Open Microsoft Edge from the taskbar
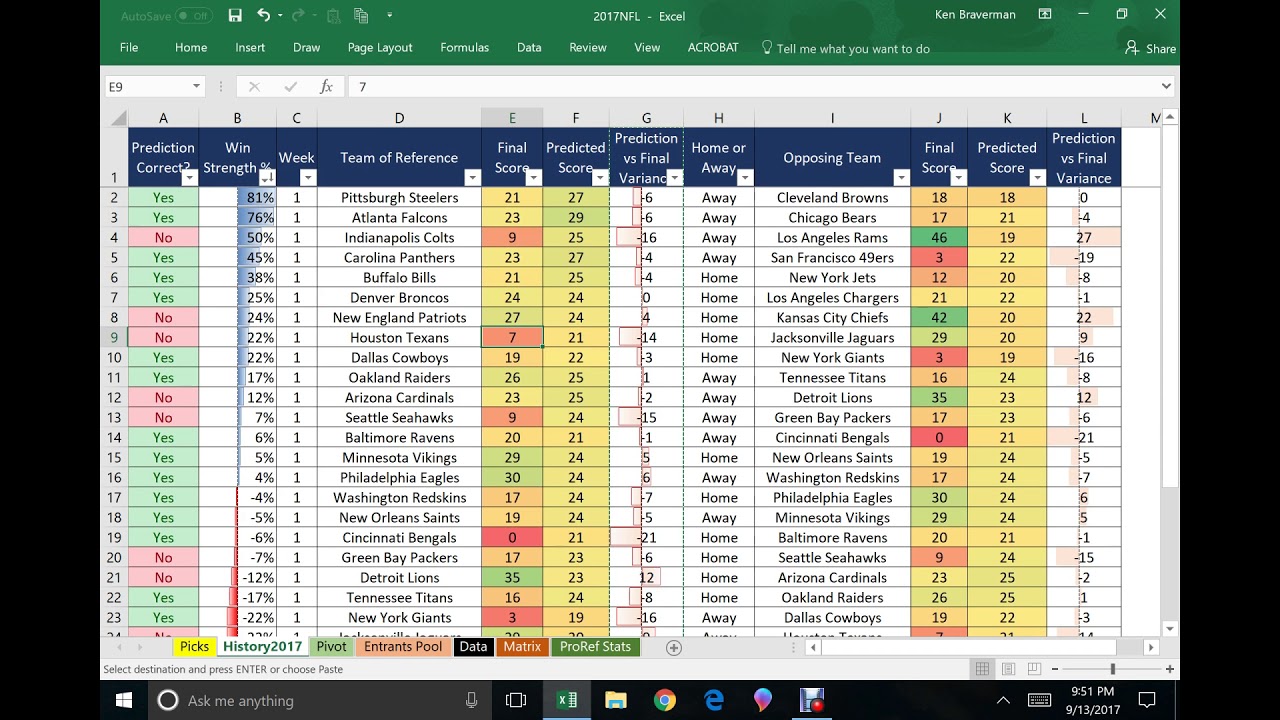Viewport: 1280px width, 720px height. (714, 700)
